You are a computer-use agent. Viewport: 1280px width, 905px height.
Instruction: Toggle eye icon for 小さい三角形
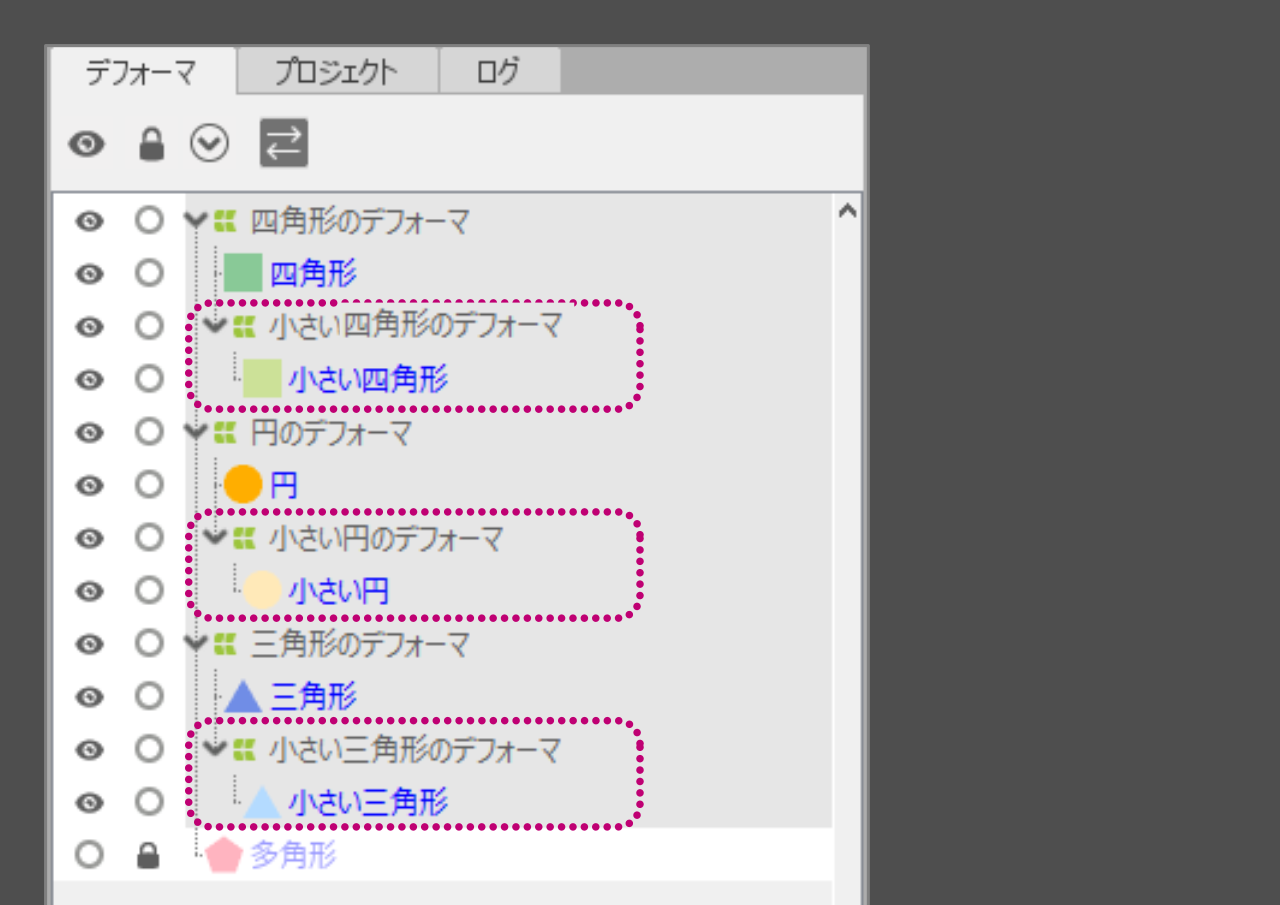pyautogui.click(x=90, y=802)
